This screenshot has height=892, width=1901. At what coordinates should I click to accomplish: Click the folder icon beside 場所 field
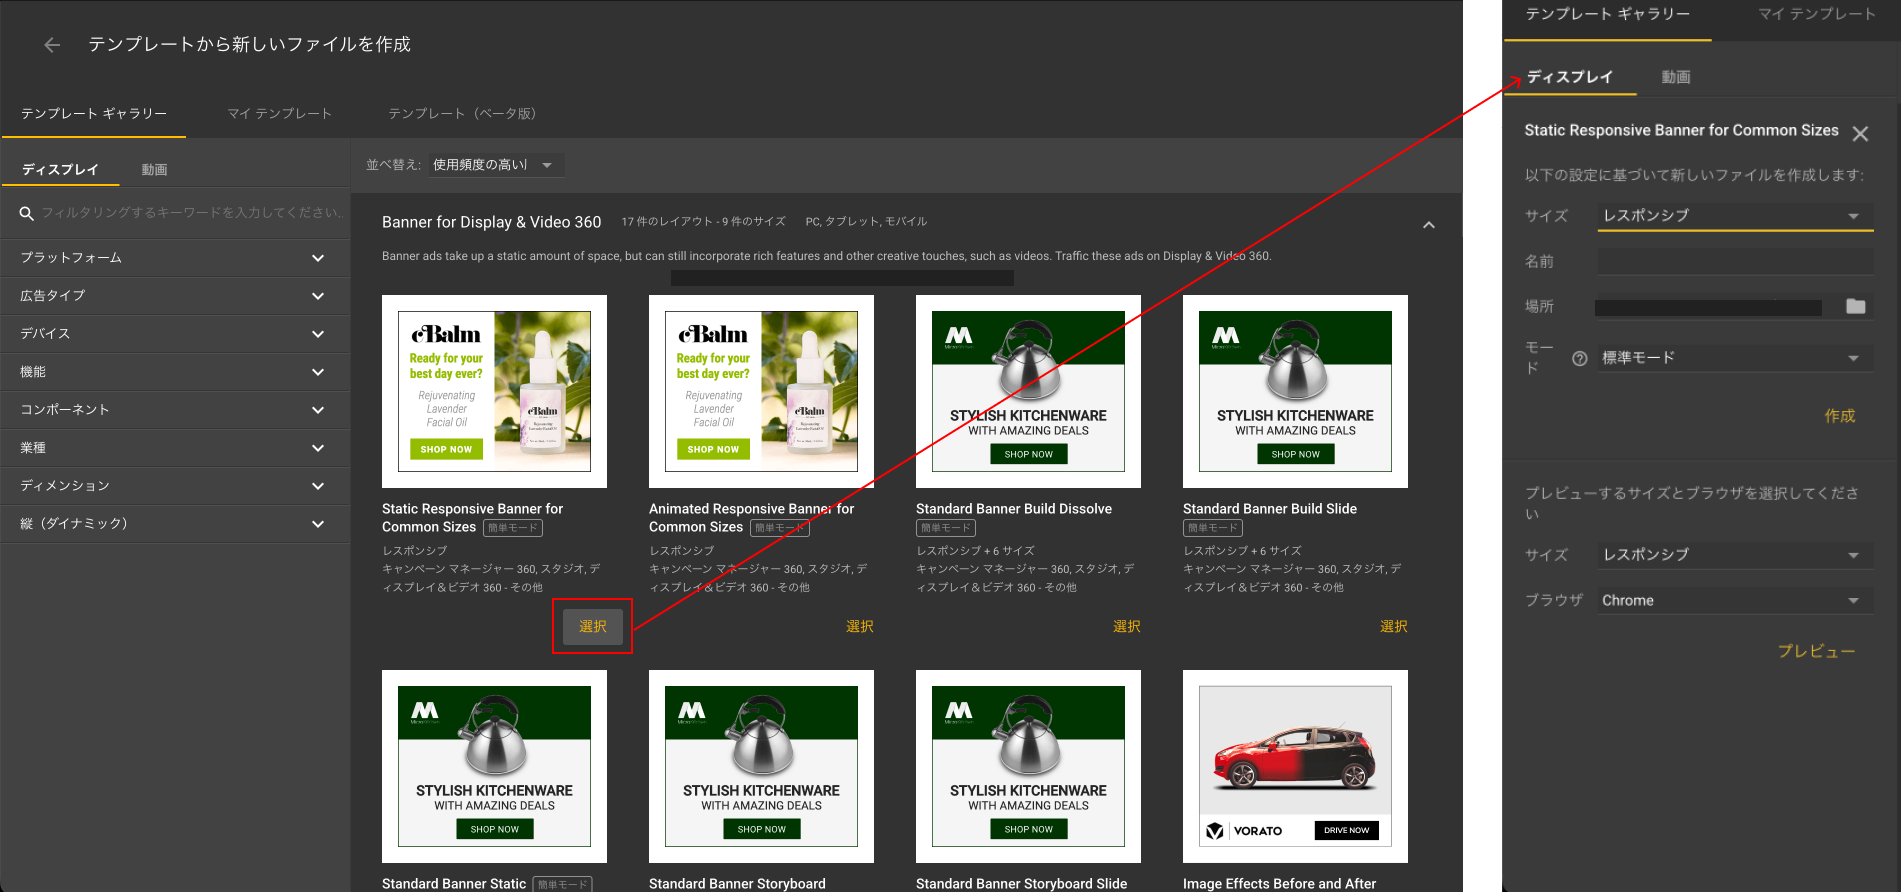(x=1855, y=307)
